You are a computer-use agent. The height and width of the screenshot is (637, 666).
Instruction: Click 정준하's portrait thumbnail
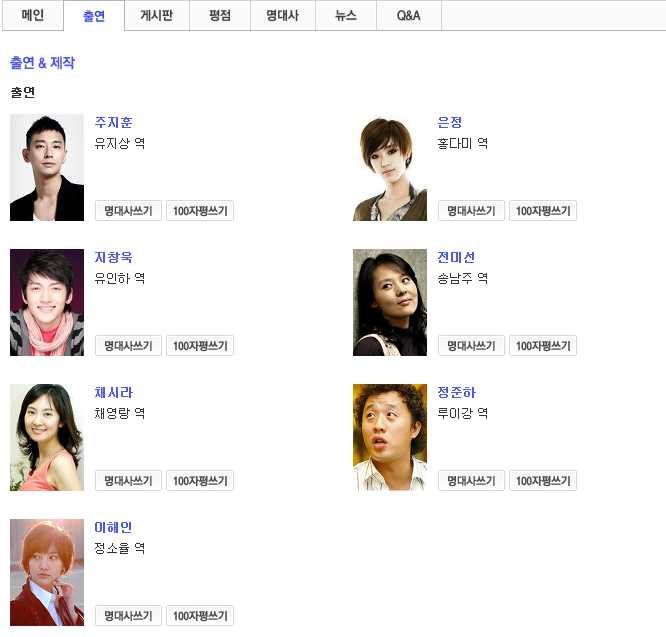pyautogui.click(x=390, y=437)
